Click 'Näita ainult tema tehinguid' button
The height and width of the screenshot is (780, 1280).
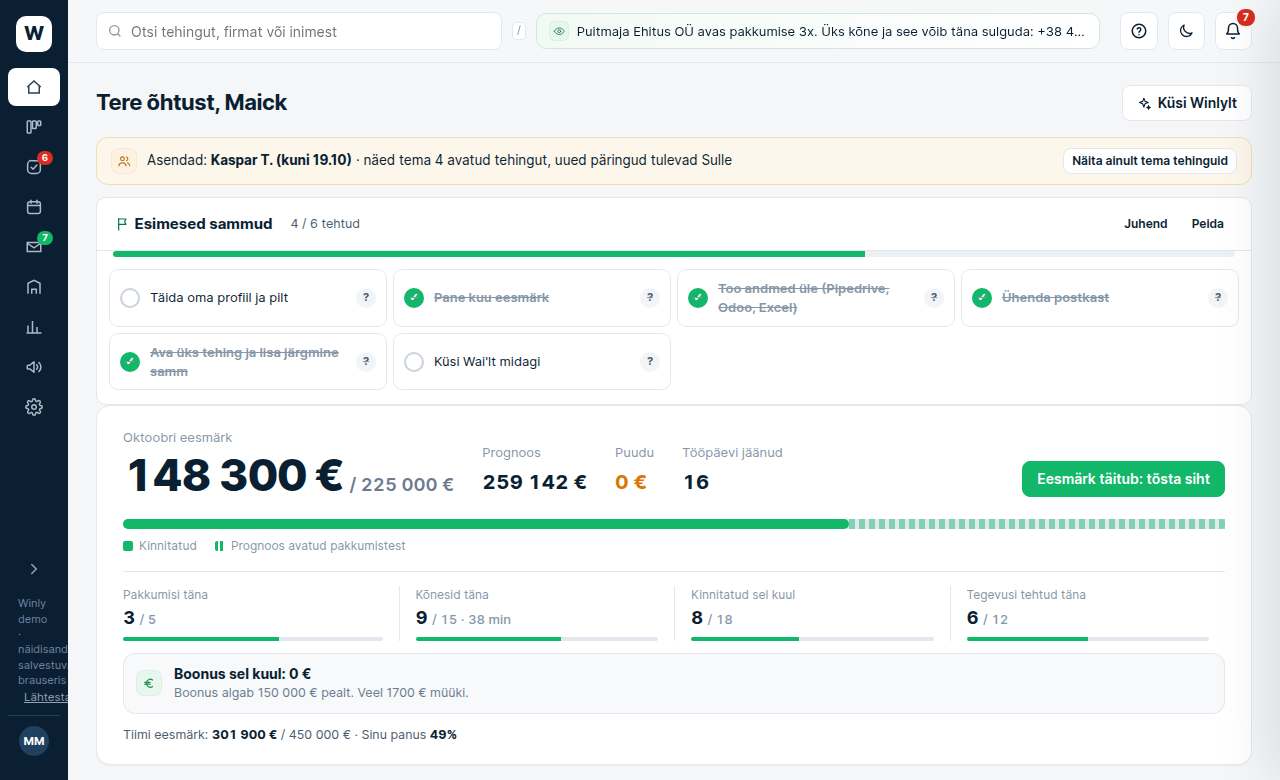(1150, 161)
